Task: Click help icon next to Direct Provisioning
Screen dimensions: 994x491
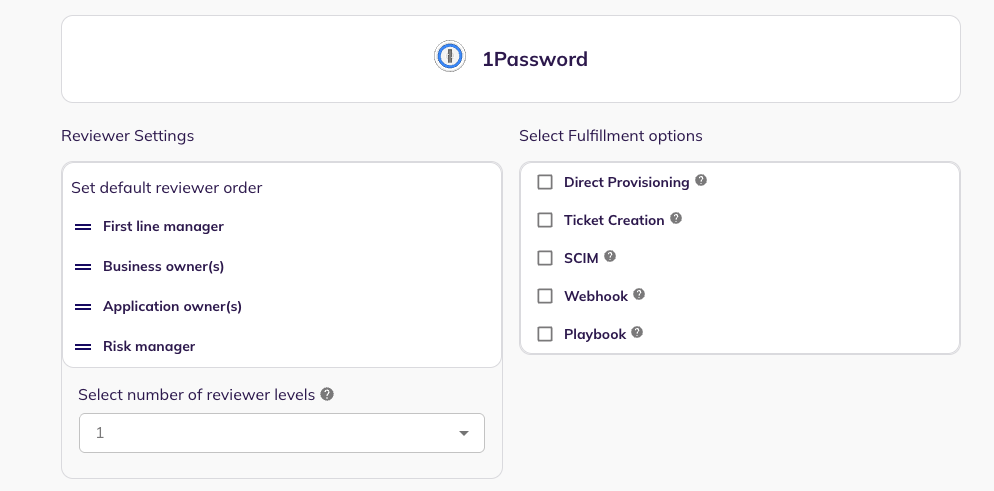Action: coord(701,181)
